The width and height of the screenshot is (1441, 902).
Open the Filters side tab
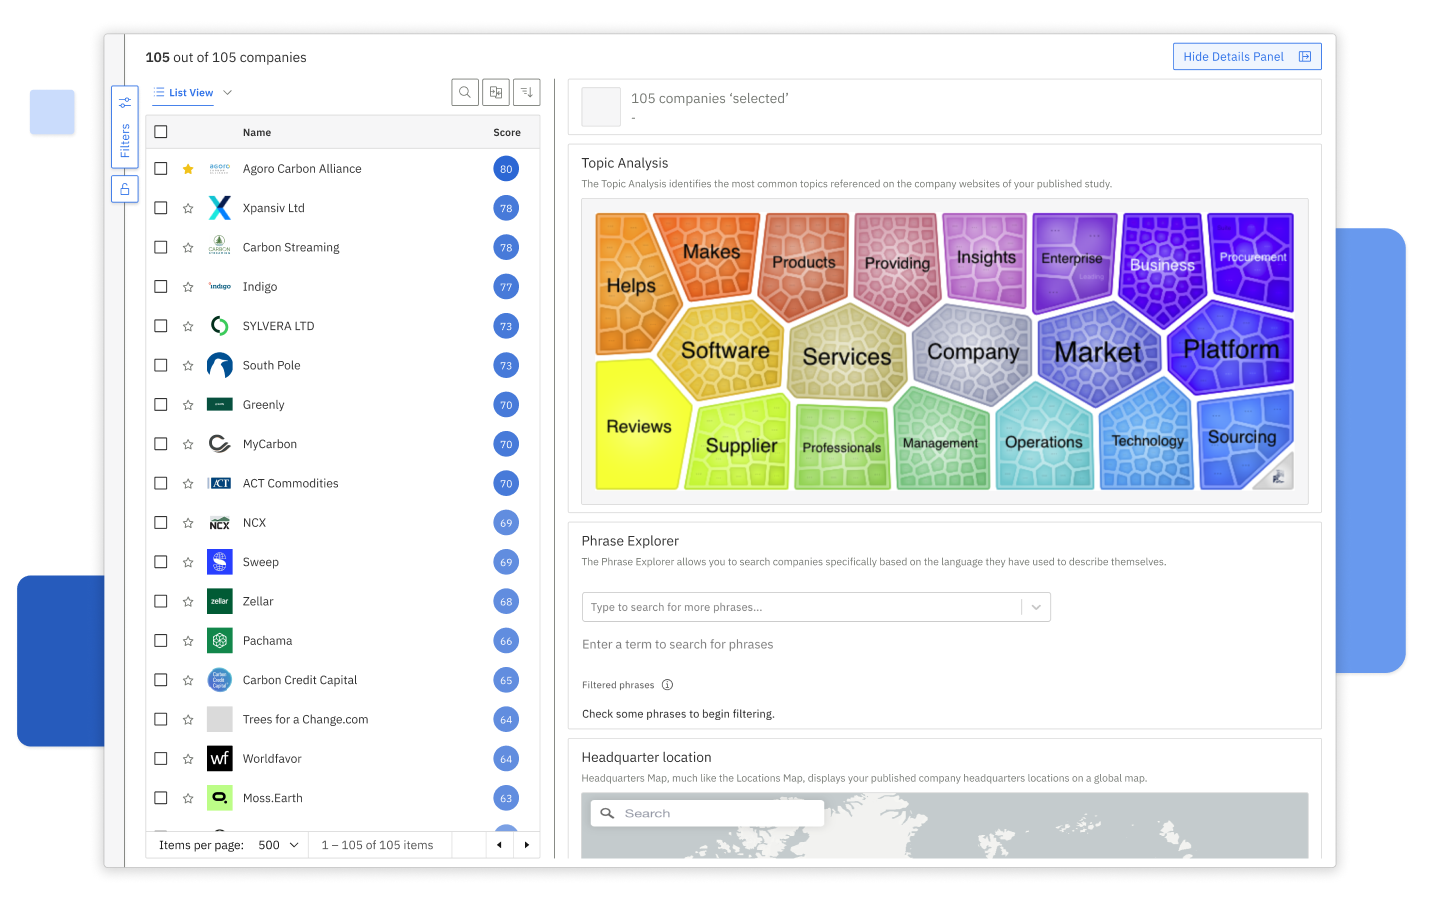click(x=125, y=129)
